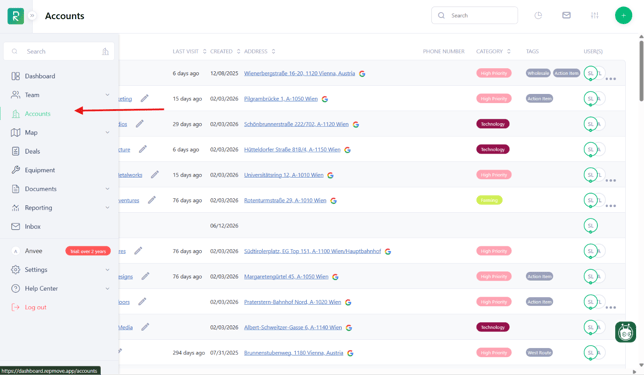Click pencil edit icon on Albert-Schweitzer-Gasse row

pyautogui.click(x=145, y=327)
